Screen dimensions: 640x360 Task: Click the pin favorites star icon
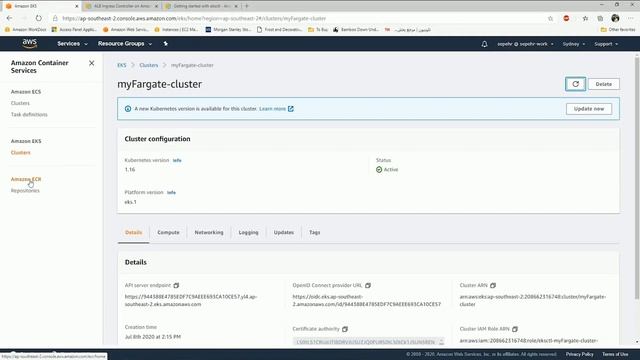[x=166, y=44]
